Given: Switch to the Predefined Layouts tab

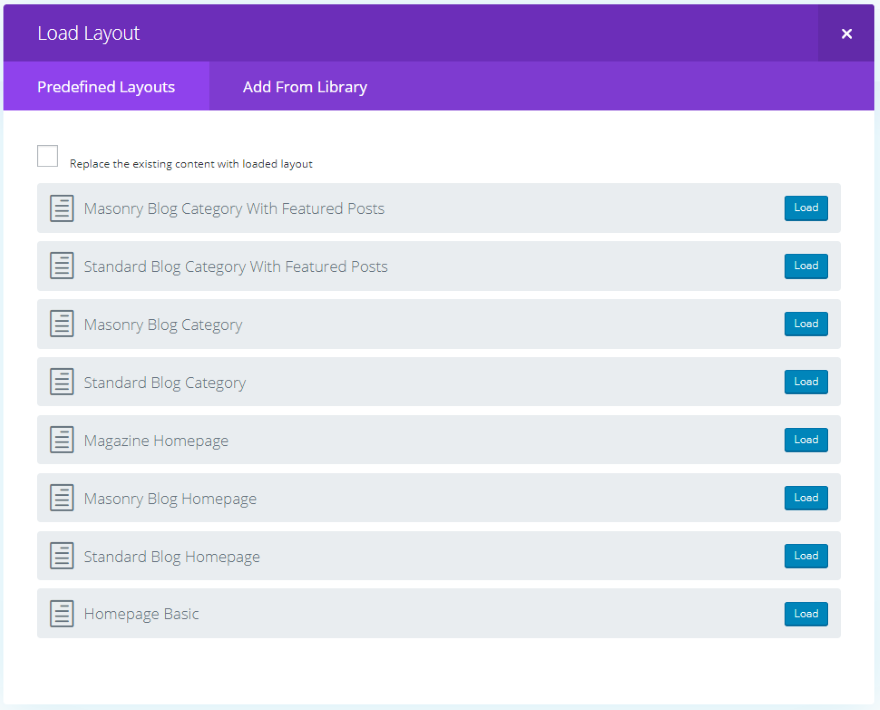Looking at the screenshot, I should [x=106, y=86].
